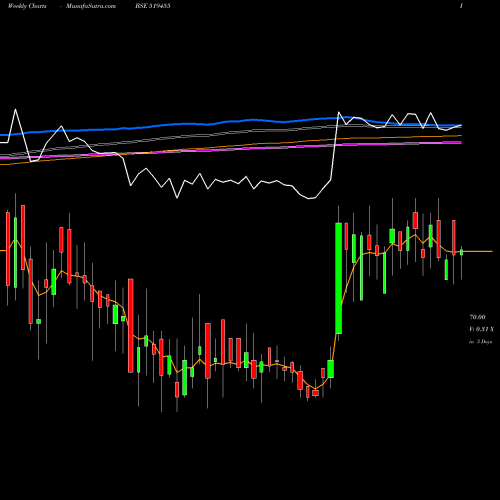Click the "in 2 Days" text
This screenshot has height=500, width=500.
click(x=480, y=342)
